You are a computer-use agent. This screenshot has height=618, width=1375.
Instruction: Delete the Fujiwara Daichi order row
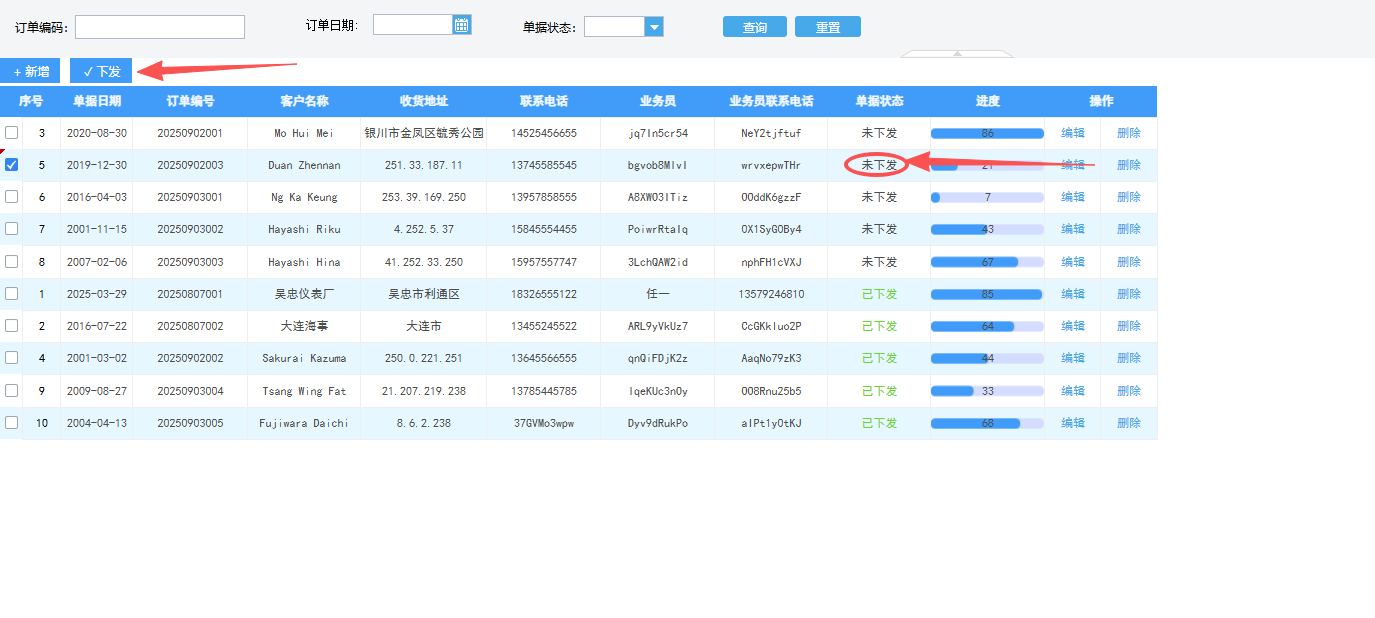[1128, 423]
